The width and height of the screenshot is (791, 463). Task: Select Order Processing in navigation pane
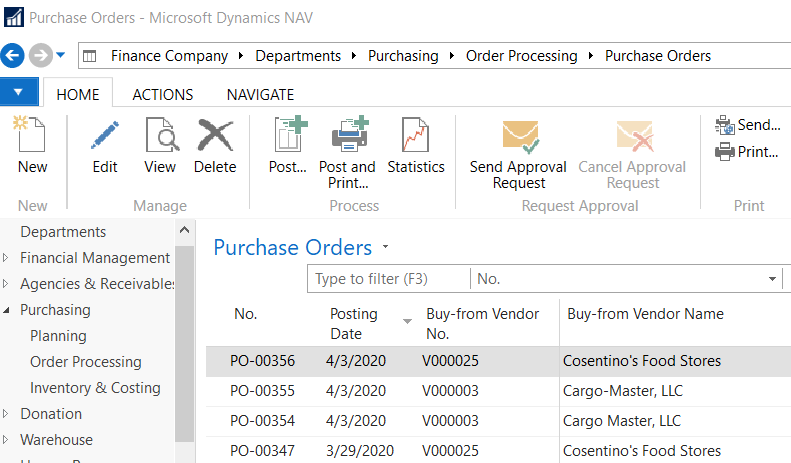[x=86, y=362]
